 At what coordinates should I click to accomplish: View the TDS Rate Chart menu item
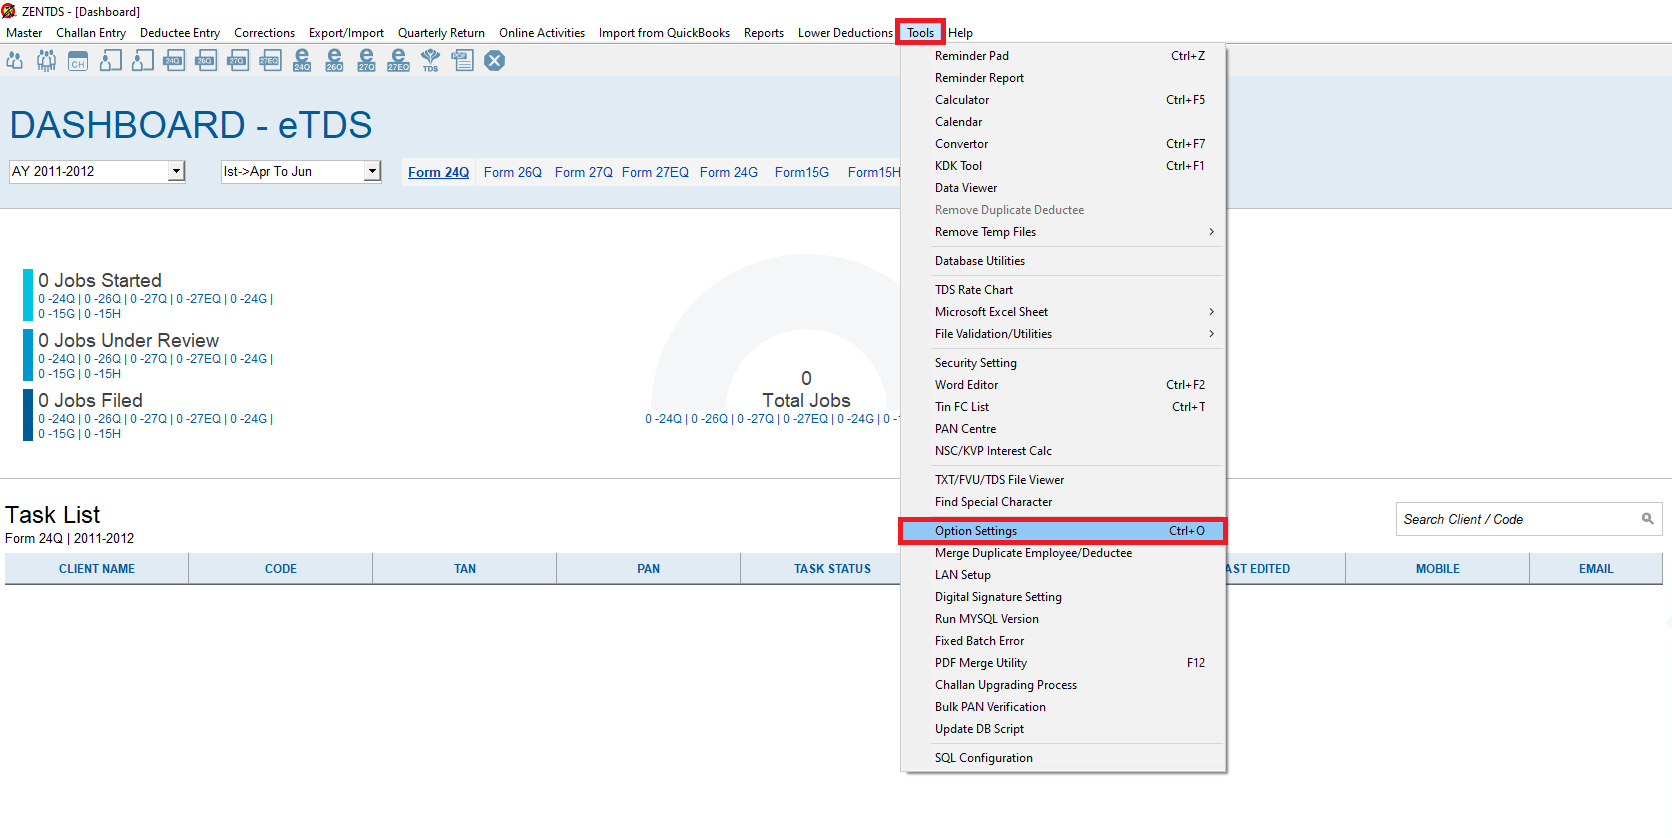[x=1063, y=290]
